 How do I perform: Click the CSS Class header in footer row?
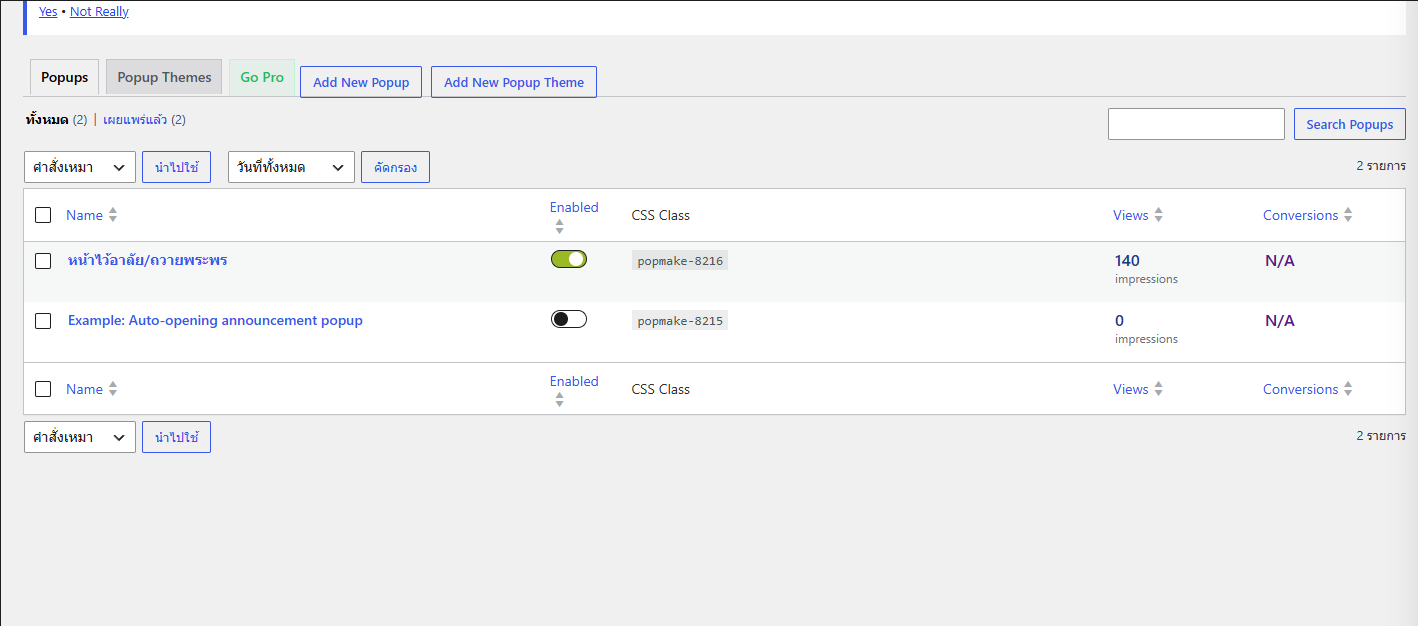click(661, 389)
